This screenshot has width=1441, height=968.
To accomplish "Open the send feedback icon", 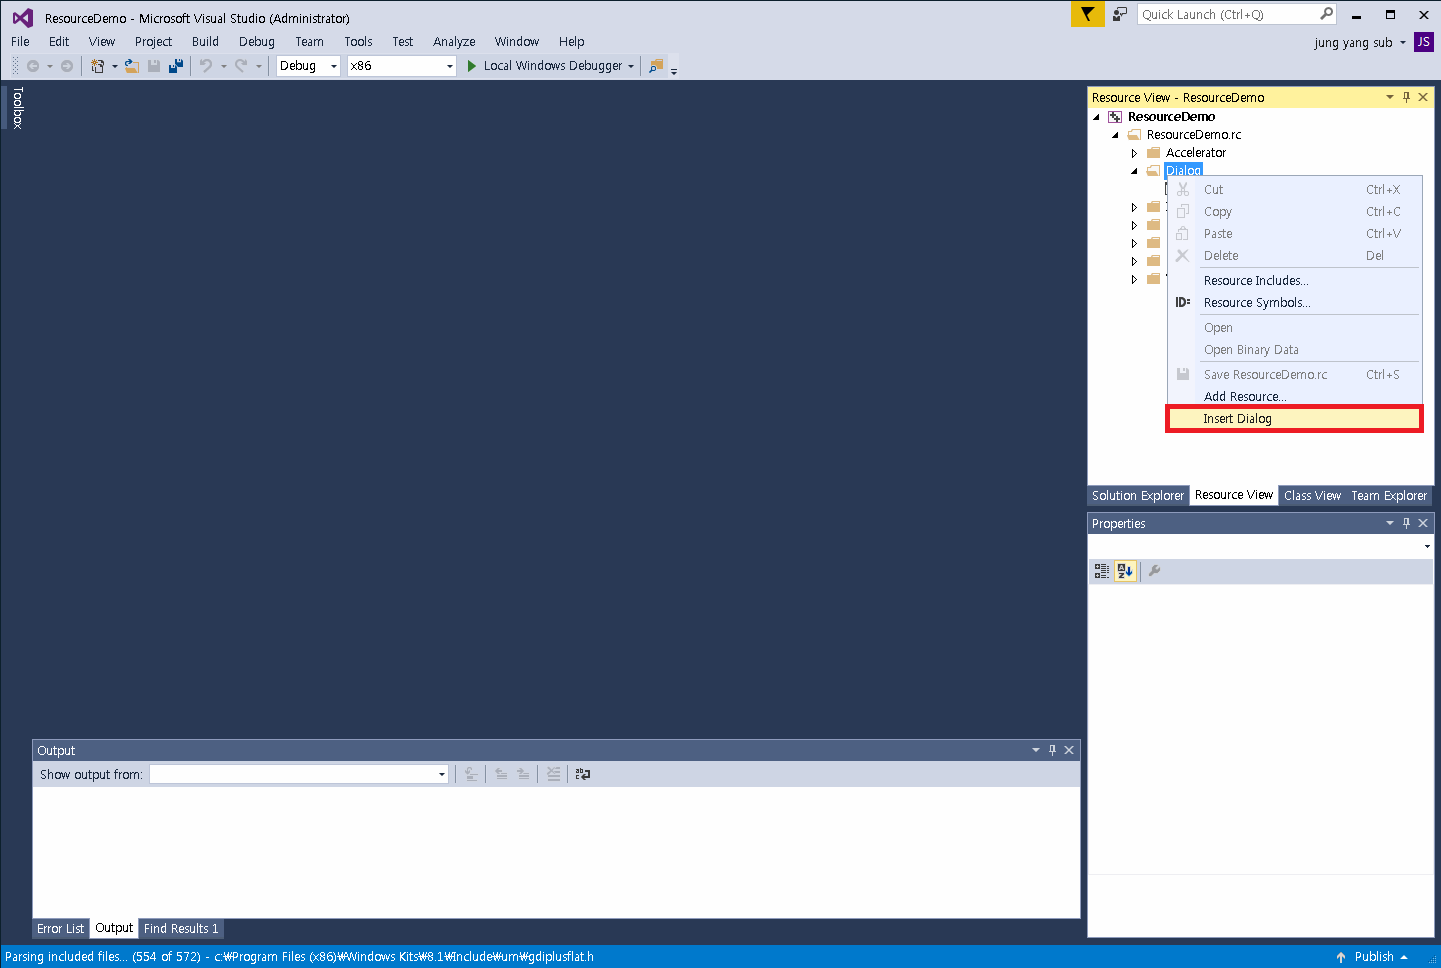I will 1120,14.
